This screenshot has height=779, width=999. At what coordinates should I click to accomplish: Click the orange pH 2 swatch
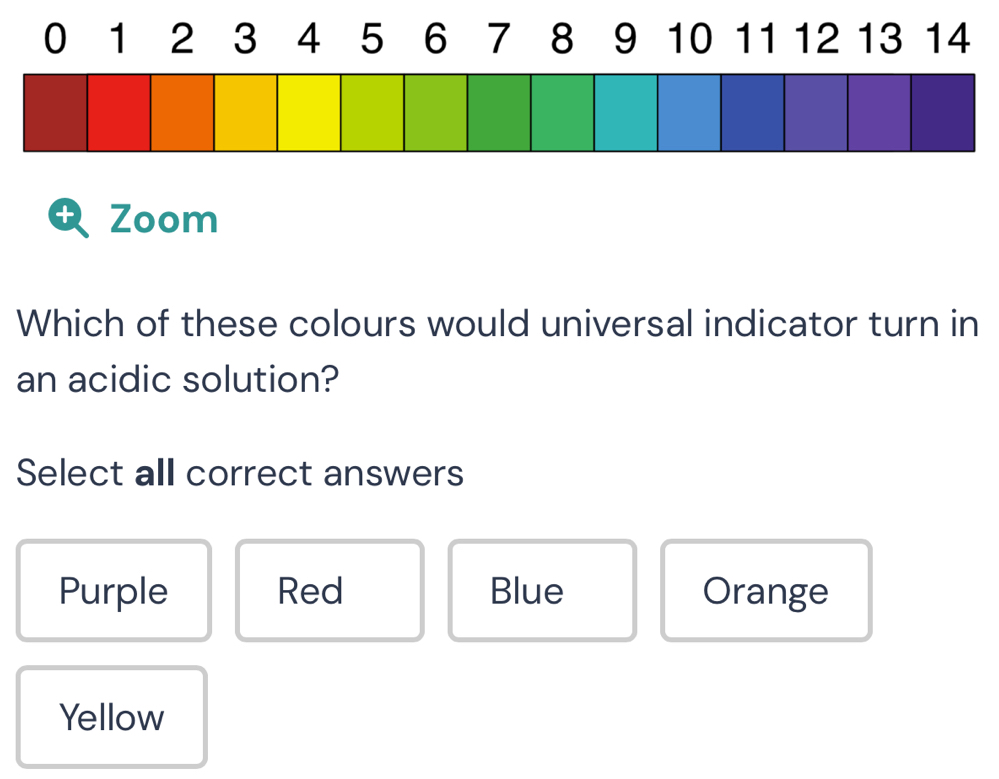(x=182, y=112)
